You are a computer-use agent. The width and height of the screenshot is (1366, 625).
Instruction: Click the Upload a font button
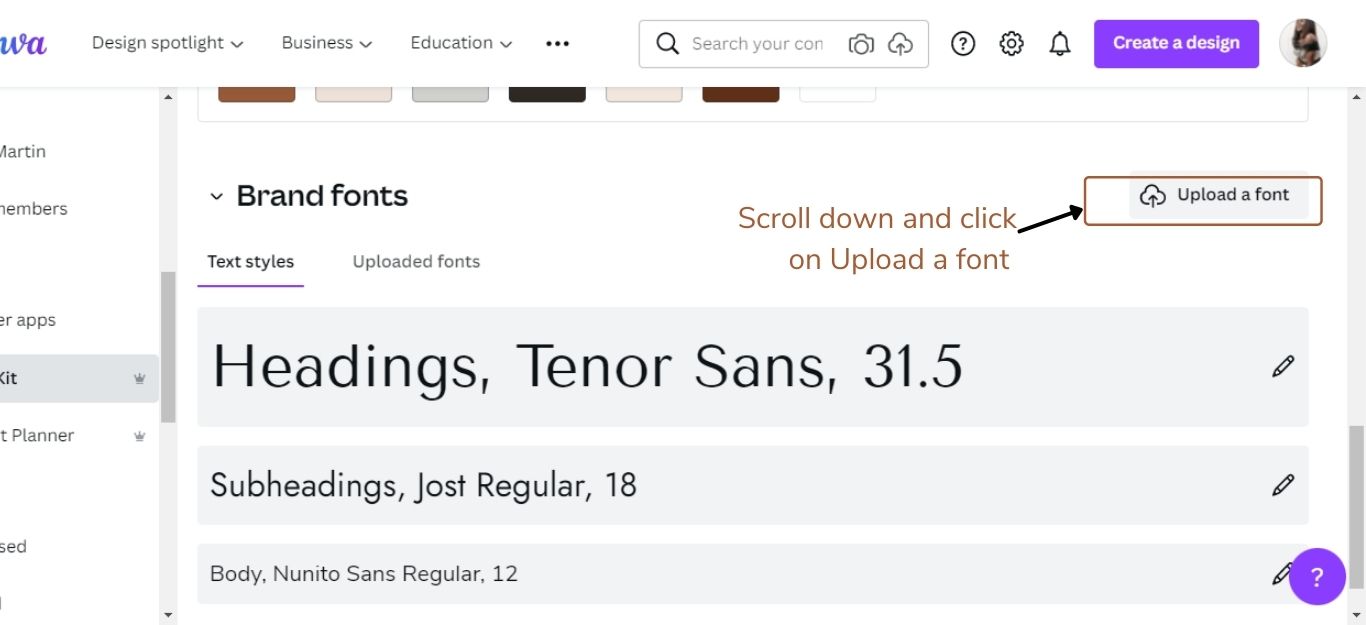[1214, 195]
